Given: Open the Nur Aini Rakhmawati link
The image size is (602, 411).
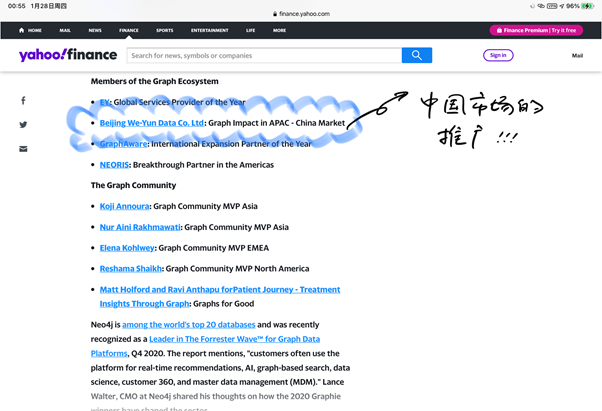Looking at the screenshot, I should (x=140, y=227).
